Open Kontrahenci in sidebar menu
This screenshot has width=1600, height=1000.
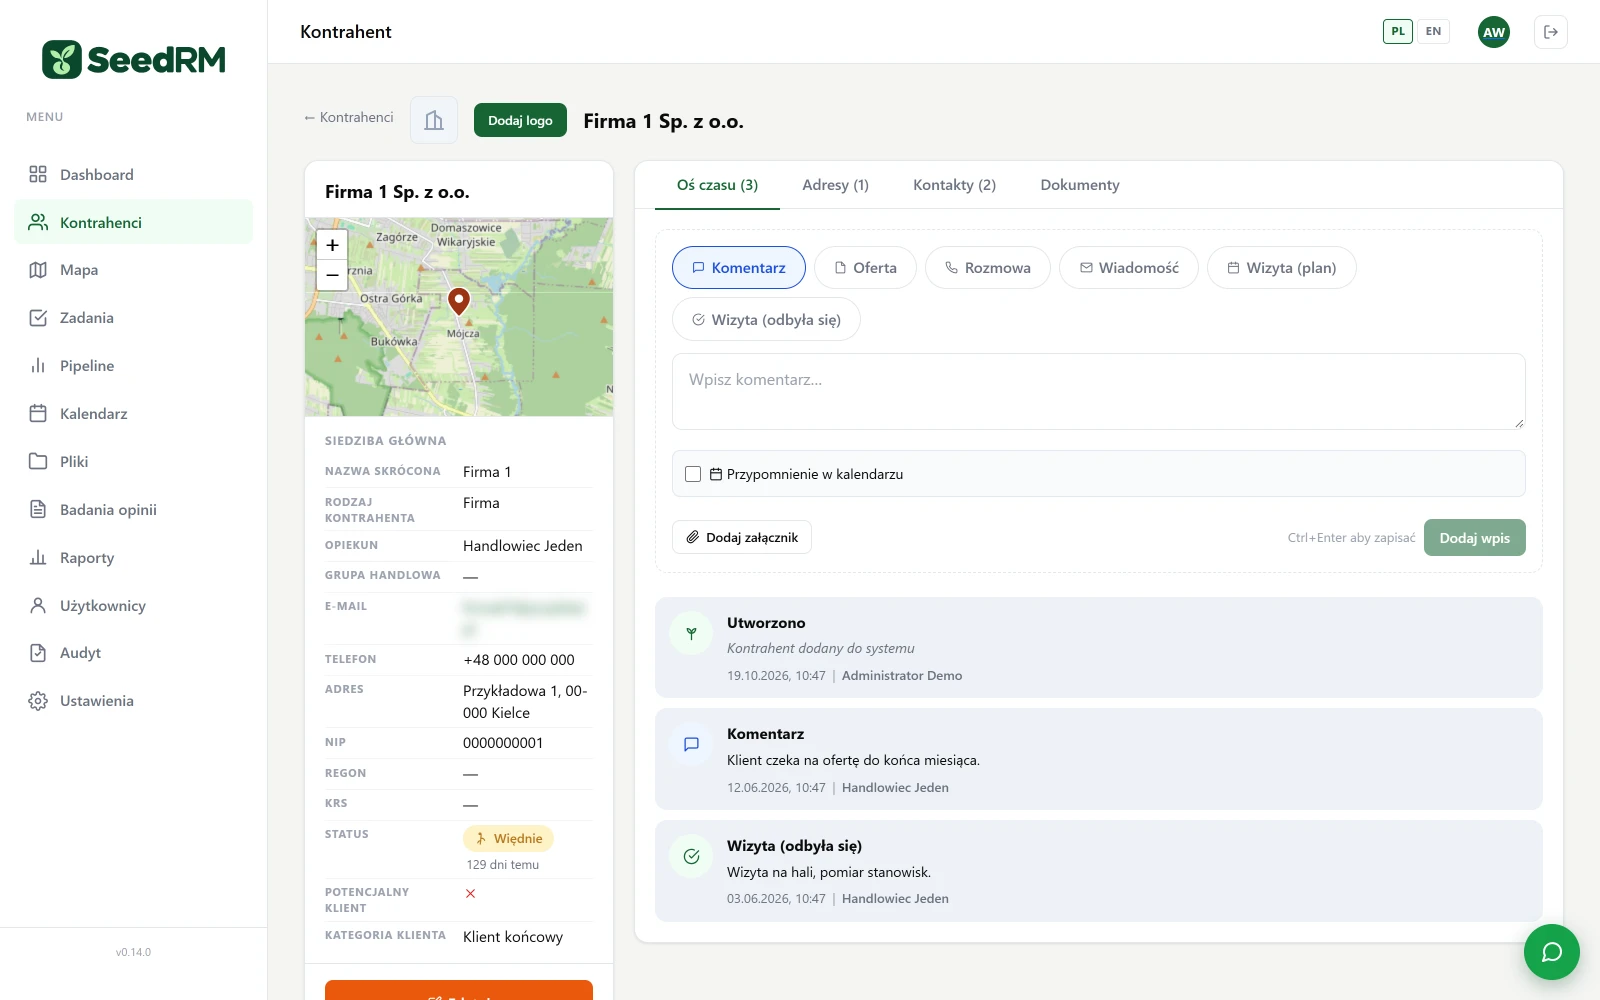133,222
